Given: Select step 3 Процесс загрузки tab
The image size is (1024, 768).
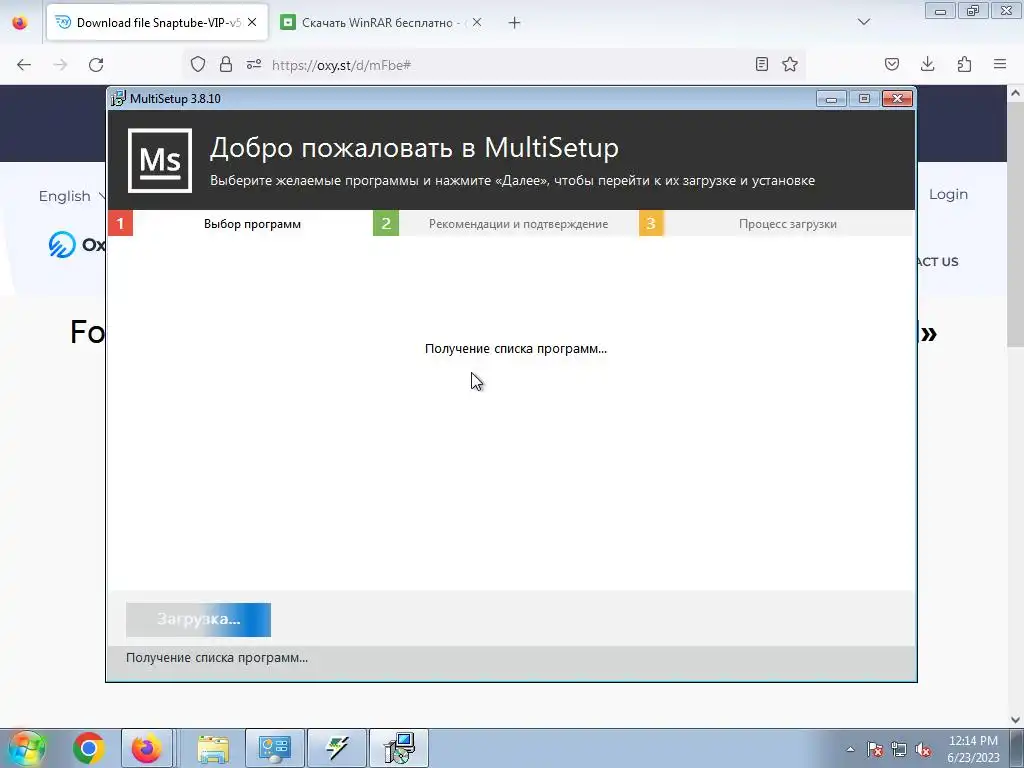Looking at the screenshot, I should point(776,223).
